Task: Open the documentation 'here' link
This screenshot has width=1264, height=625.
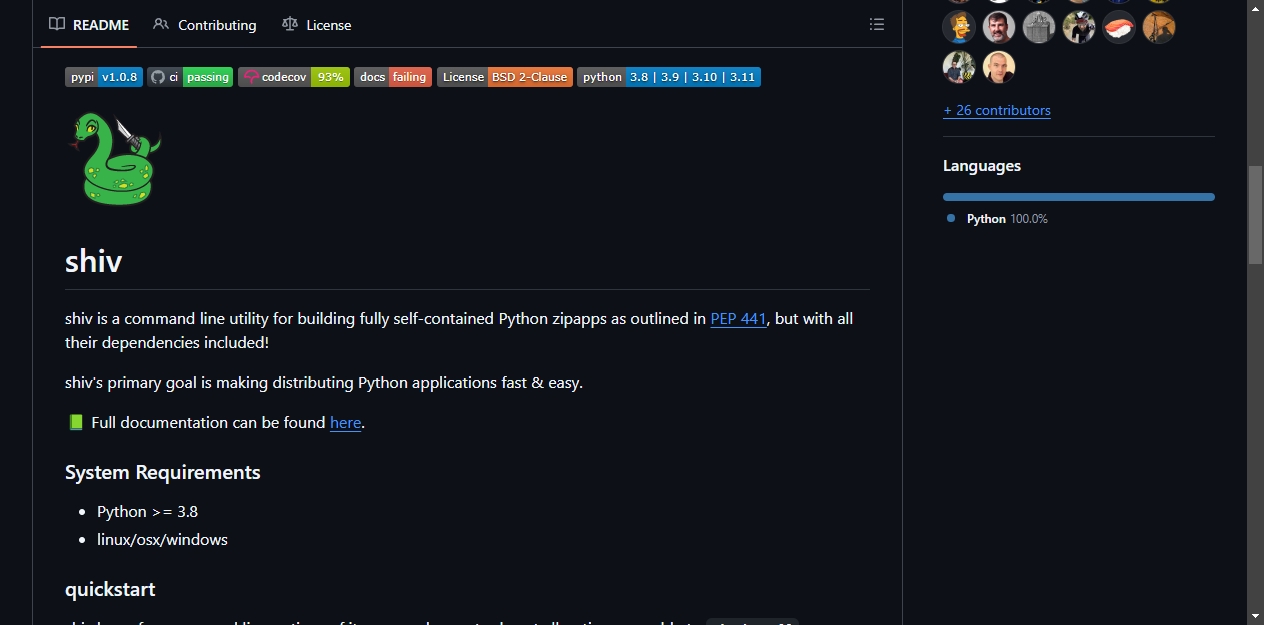Action: 345,423
